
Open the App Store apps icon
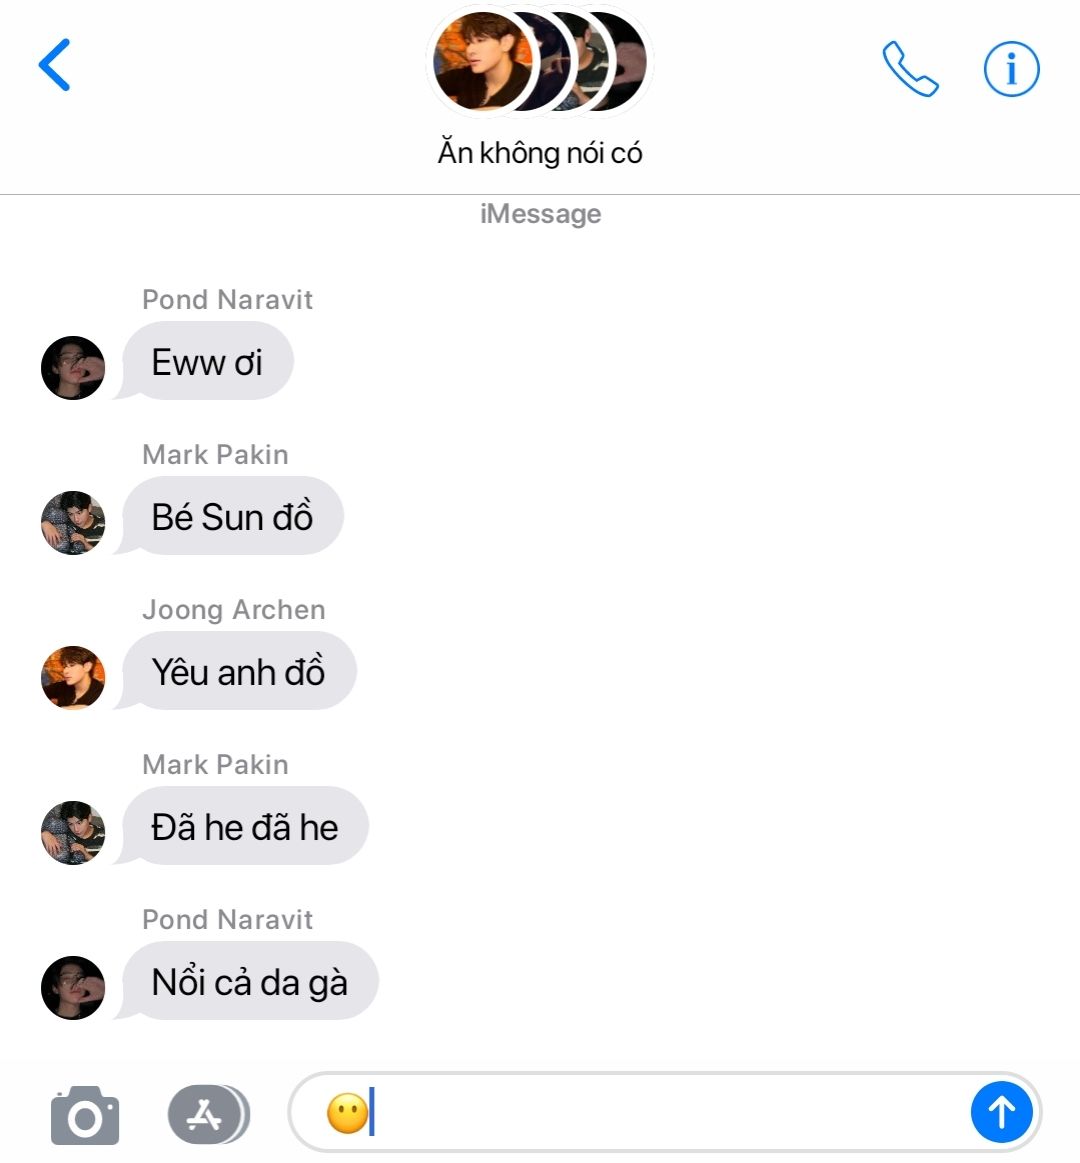click(208, 1114)
